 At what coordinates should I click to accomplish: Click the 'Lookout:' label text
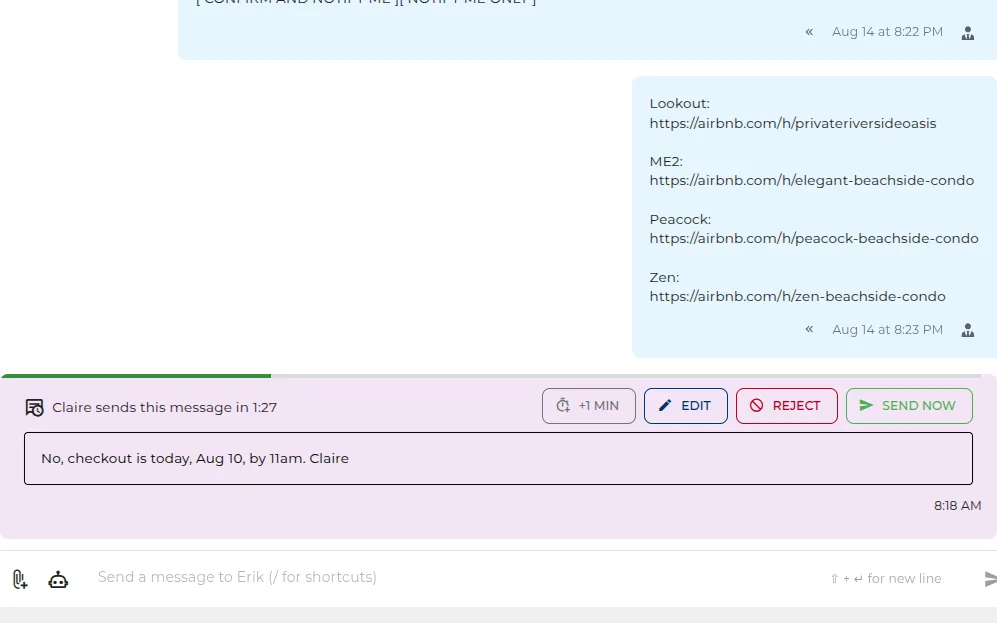(679, 104)
